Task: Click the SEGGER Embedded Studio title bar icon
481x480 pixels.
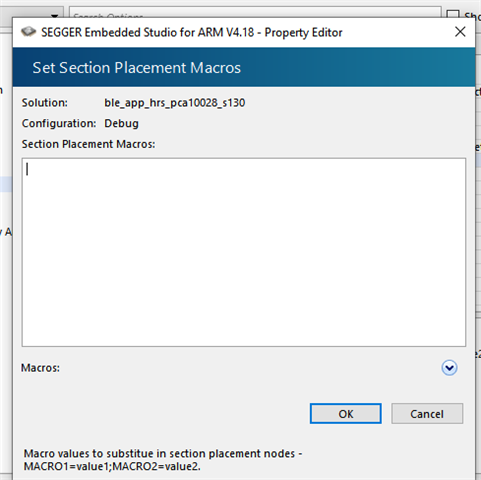Action: coord(28,32)
